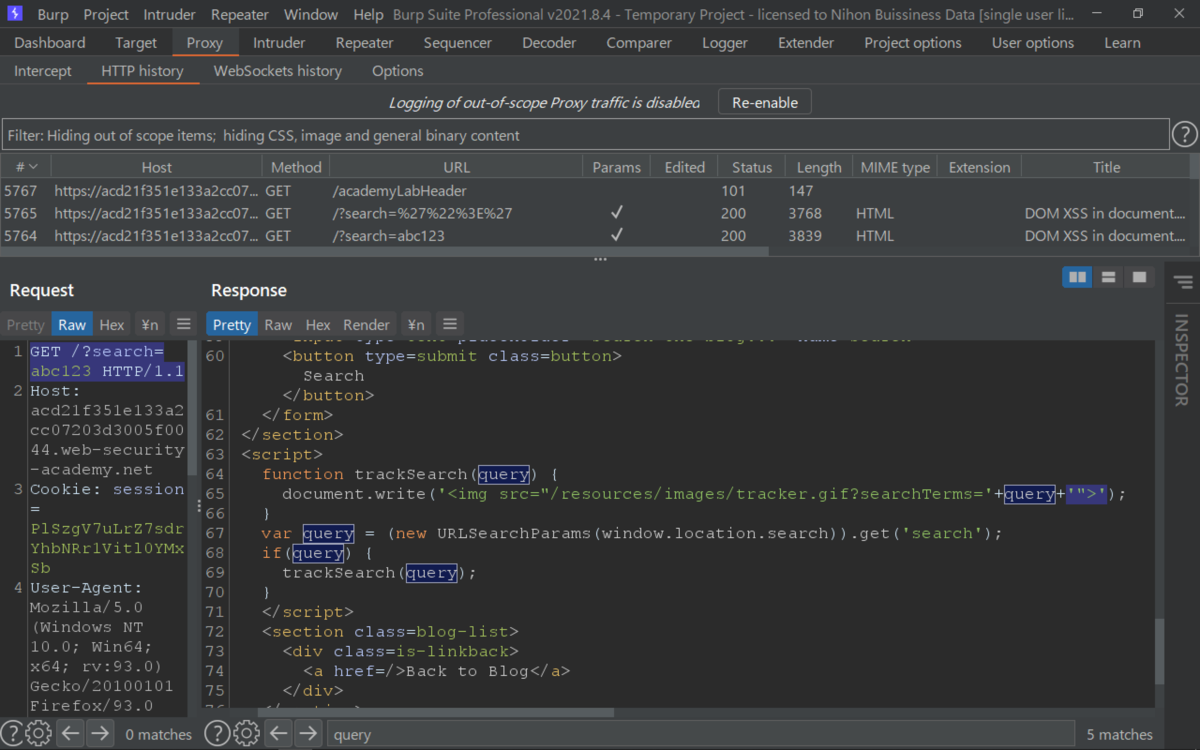Switch to Sequencer tab
This screenshot has height=750, width=1200.
pyautogui.click(x=458, y=43)
